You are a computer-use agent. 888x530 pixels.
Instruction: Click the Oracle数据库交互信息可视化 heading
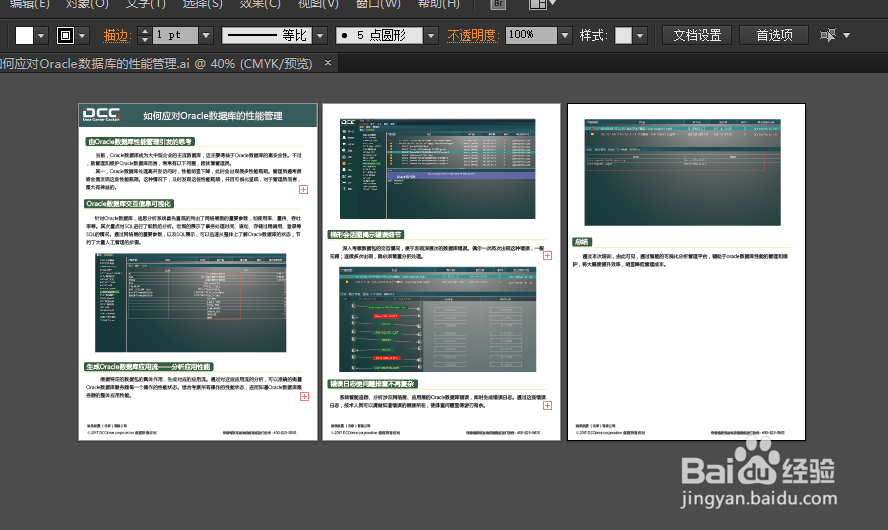[129, 204]
